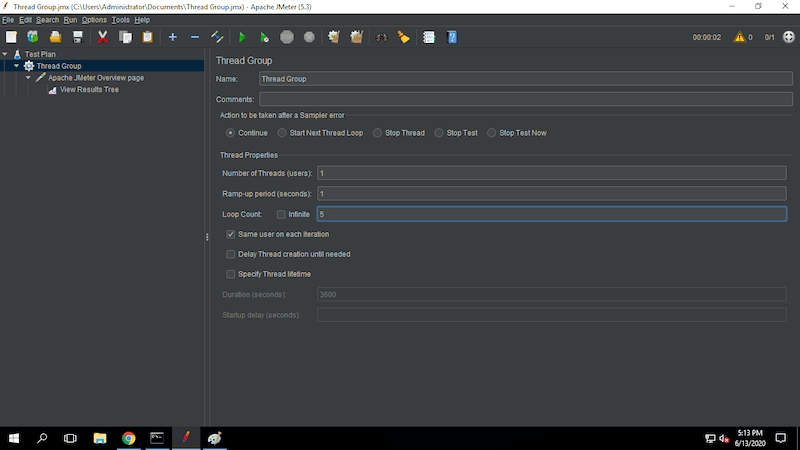
Task: Click the remote engines globe icon
Action: coord(788,37)
